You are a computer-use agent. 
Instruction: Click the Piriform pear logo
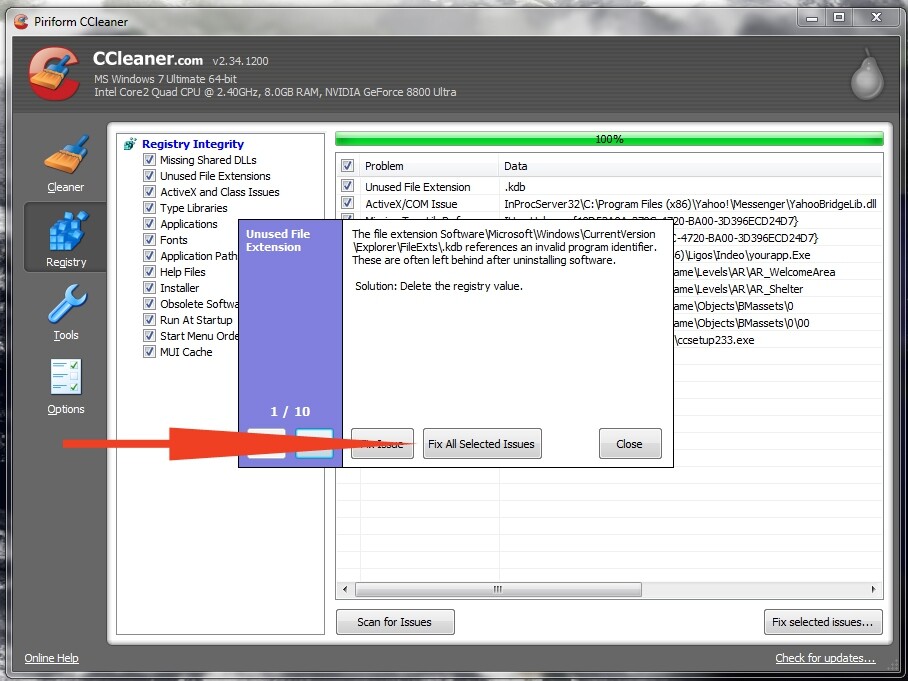coord(867,75)
